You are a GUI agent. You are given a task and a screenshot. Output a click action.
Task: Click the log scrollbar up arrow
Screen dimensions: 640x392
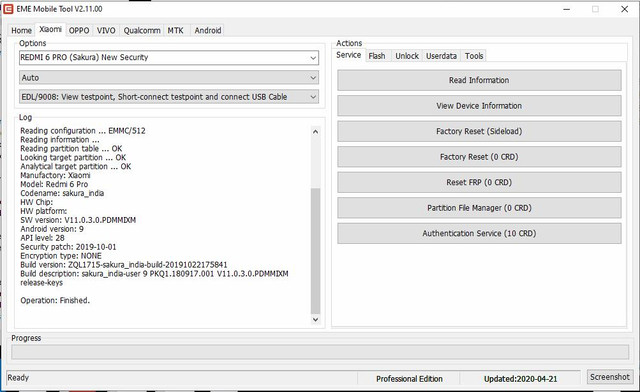(315, 131)
